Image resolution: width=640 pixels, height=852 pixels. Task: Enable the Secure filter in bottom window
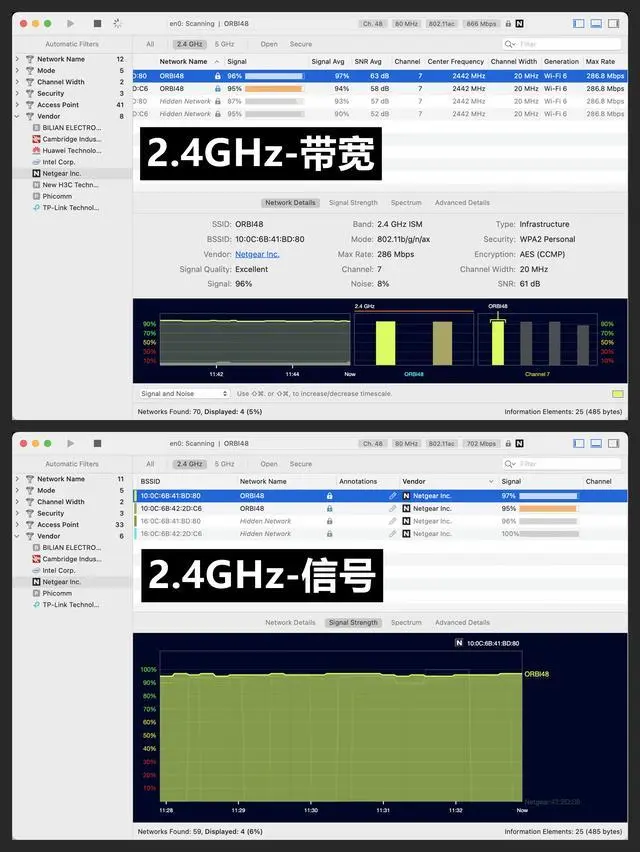pos(301,464)
